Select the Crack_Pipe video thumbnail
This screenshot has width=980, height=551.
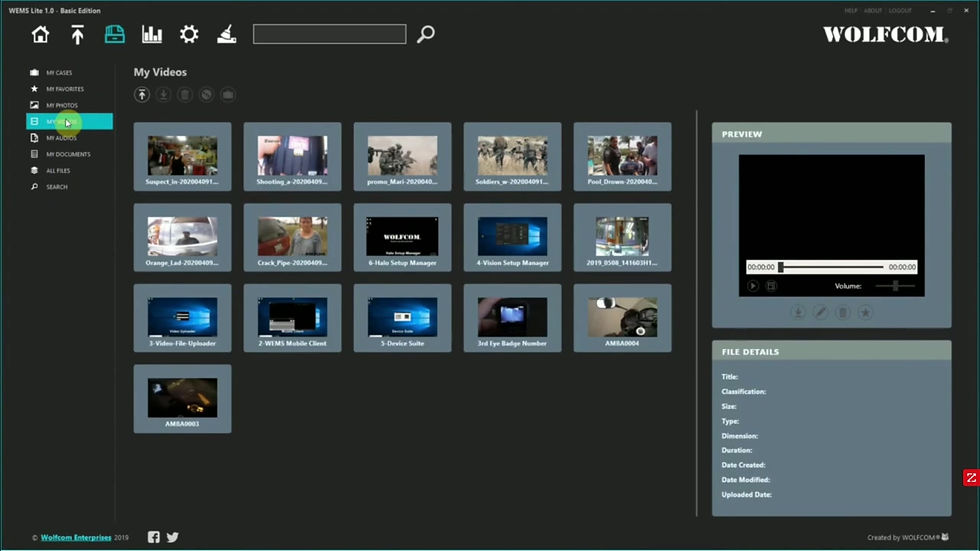[x=292, y=237]
